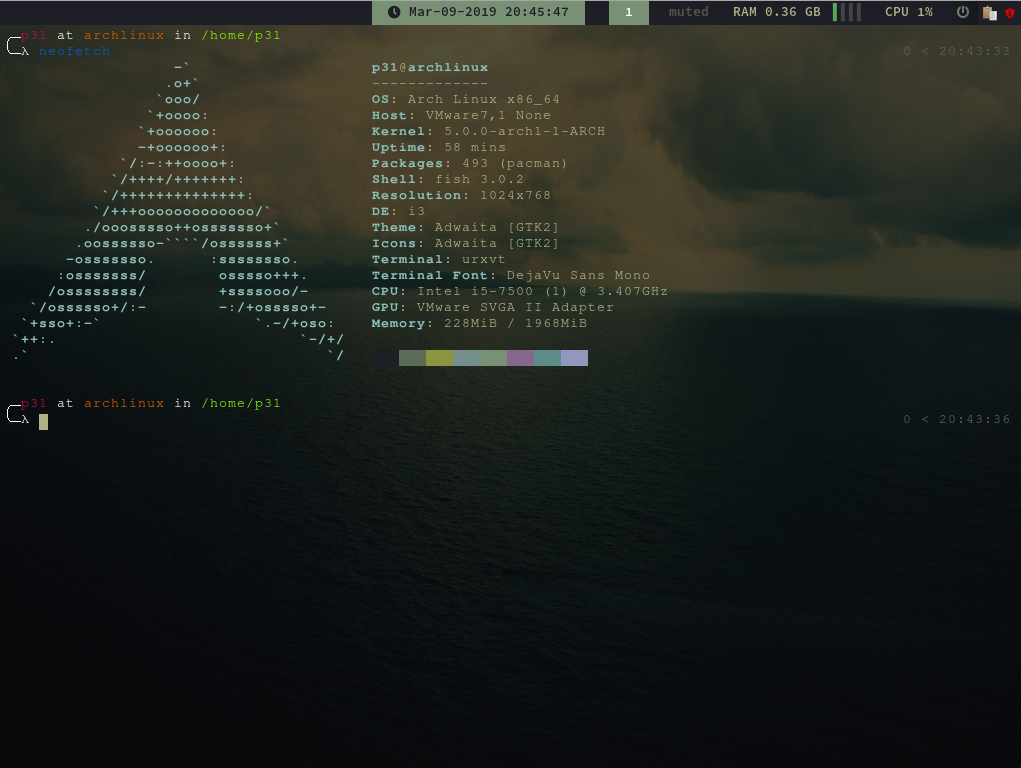1021x768 pixels.
Task: Click the olive yellow color block
Action: coord(439,358)
